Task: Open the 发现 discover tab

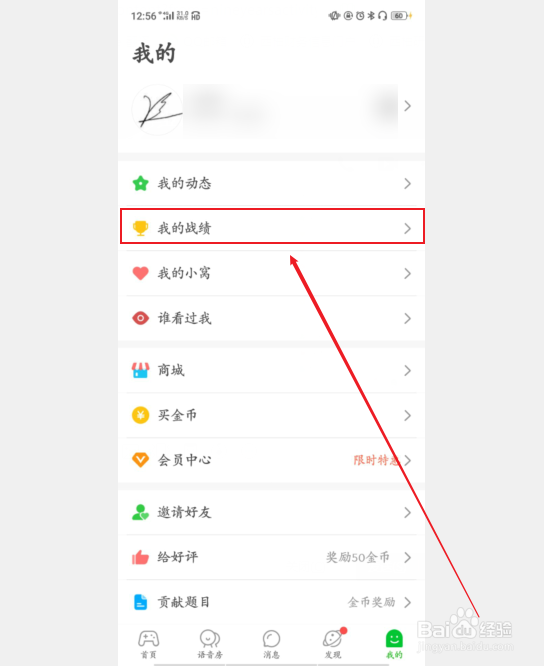Action: pyautogui.click(x=333, y=643)
